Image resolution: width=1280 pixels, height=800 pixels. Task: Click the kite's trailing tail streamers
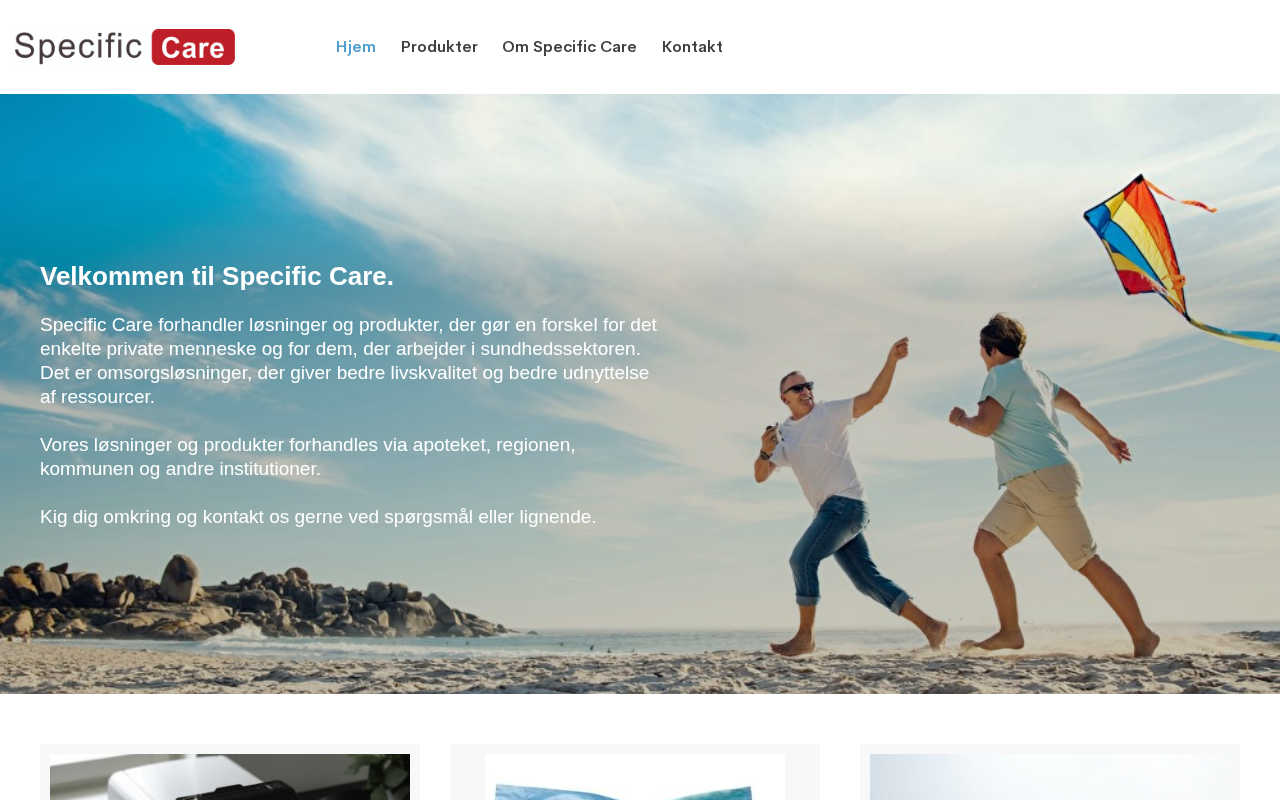click(x=1235, y=335)
